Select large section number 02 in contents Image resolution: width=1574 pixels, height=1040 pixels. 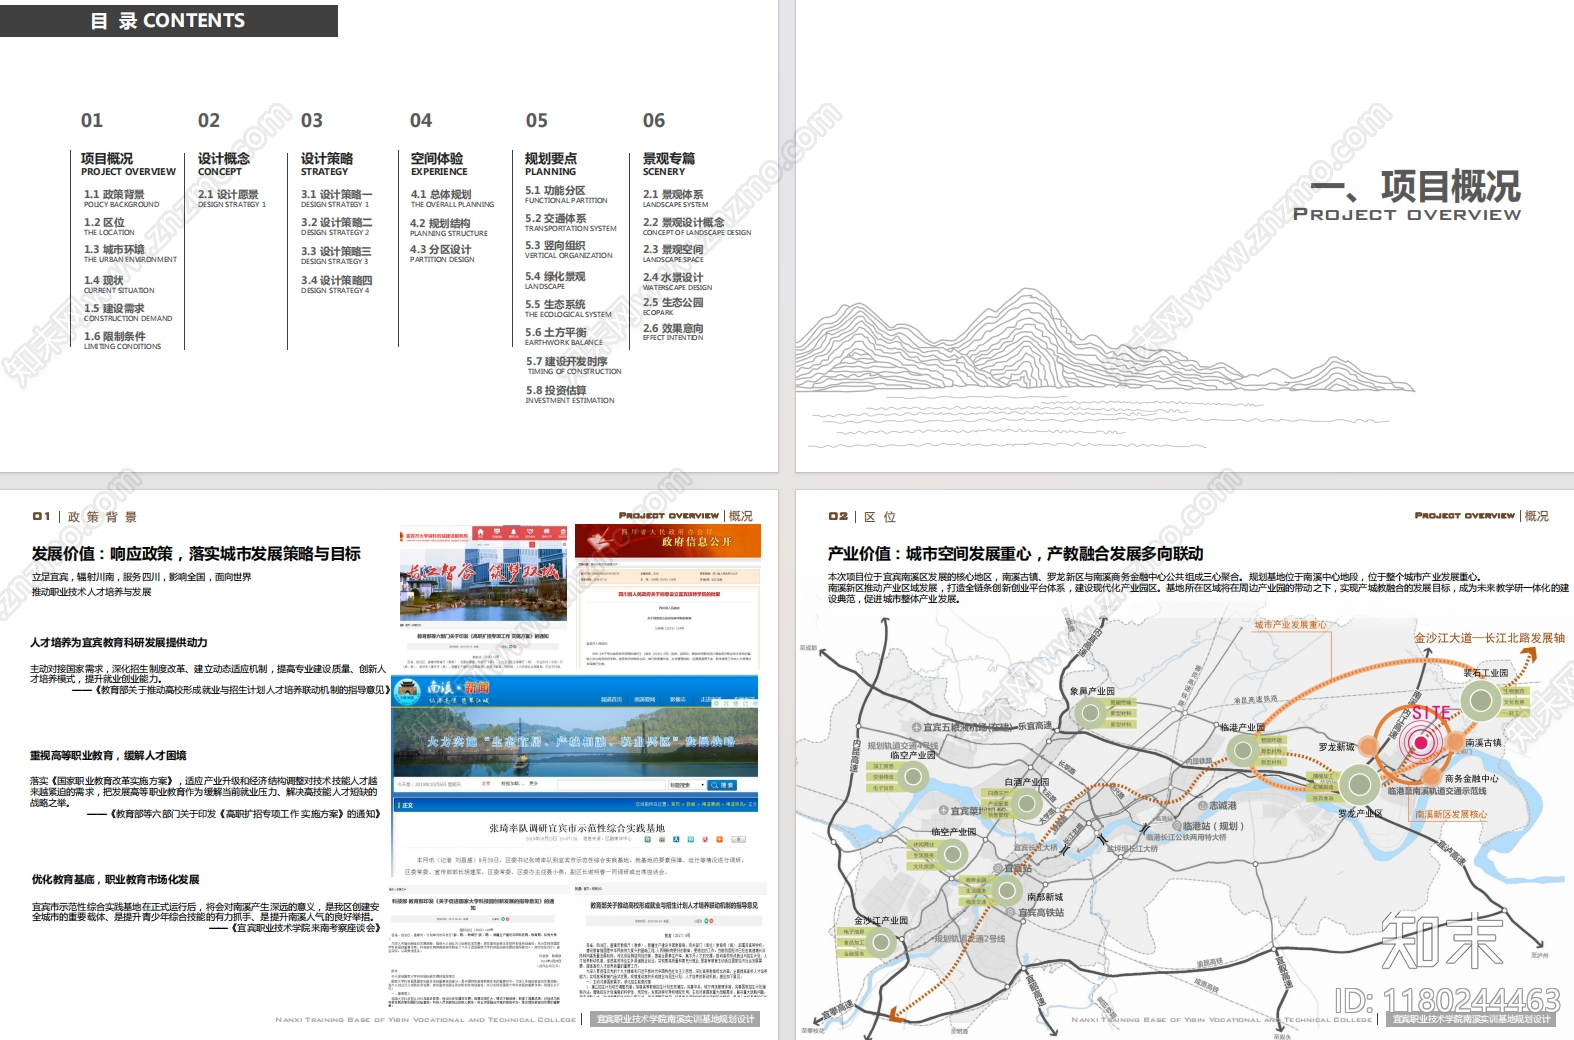click(x=209, y=121)
